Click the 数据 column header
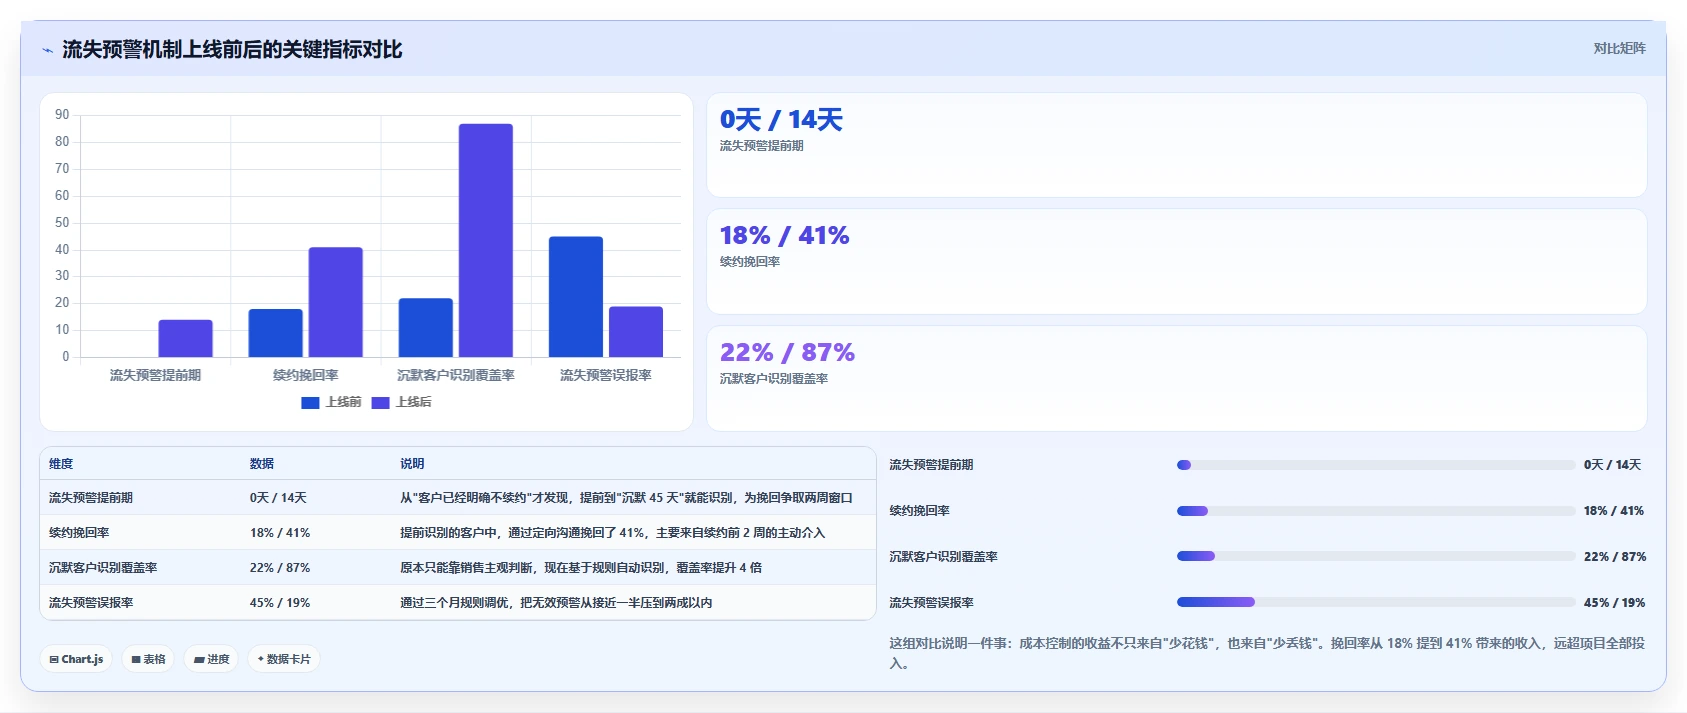This screenshot has width=1687, height=713. 262,464
